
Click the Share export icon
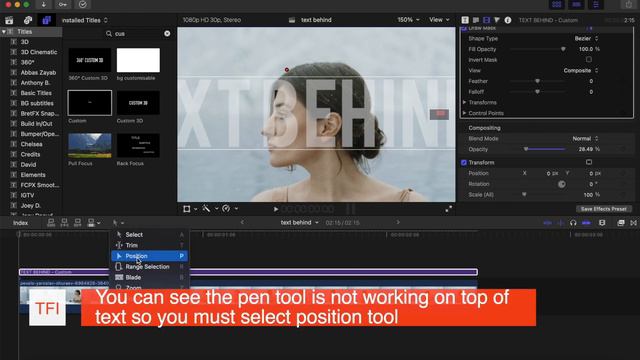tap(629, 4)
